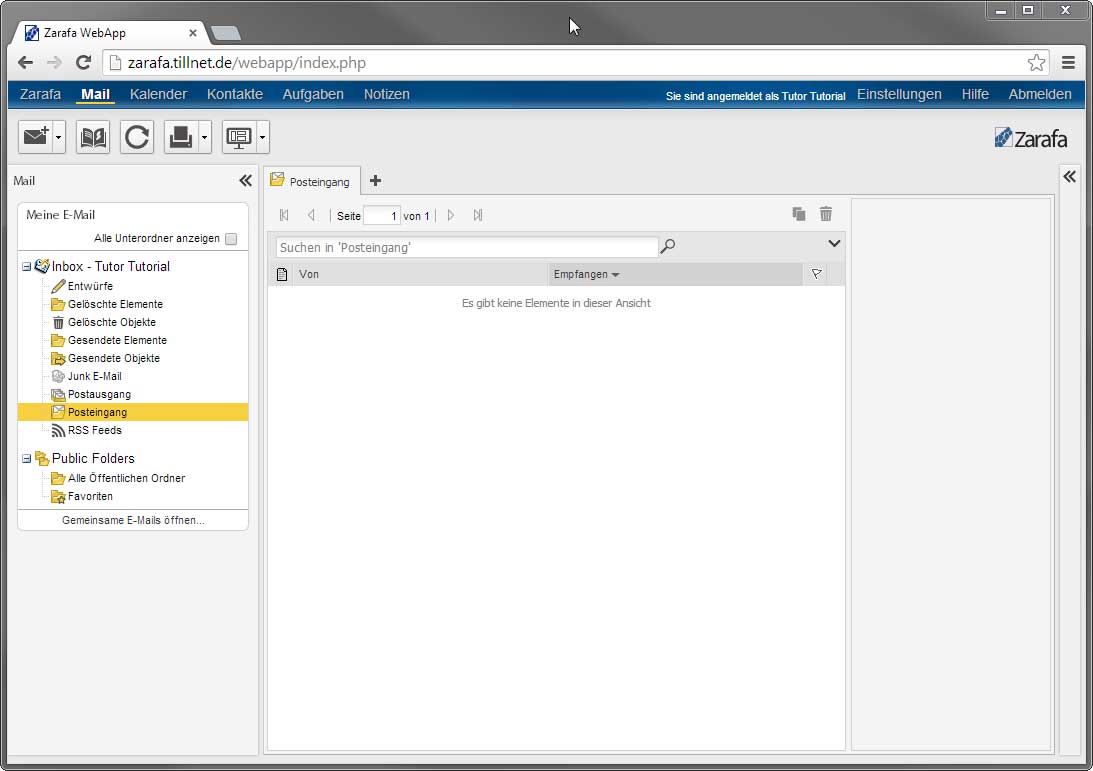Select the Inbox - Tutor Tutorial store
Viewport: 1093px width, 771px height.
tap(110, 266)
